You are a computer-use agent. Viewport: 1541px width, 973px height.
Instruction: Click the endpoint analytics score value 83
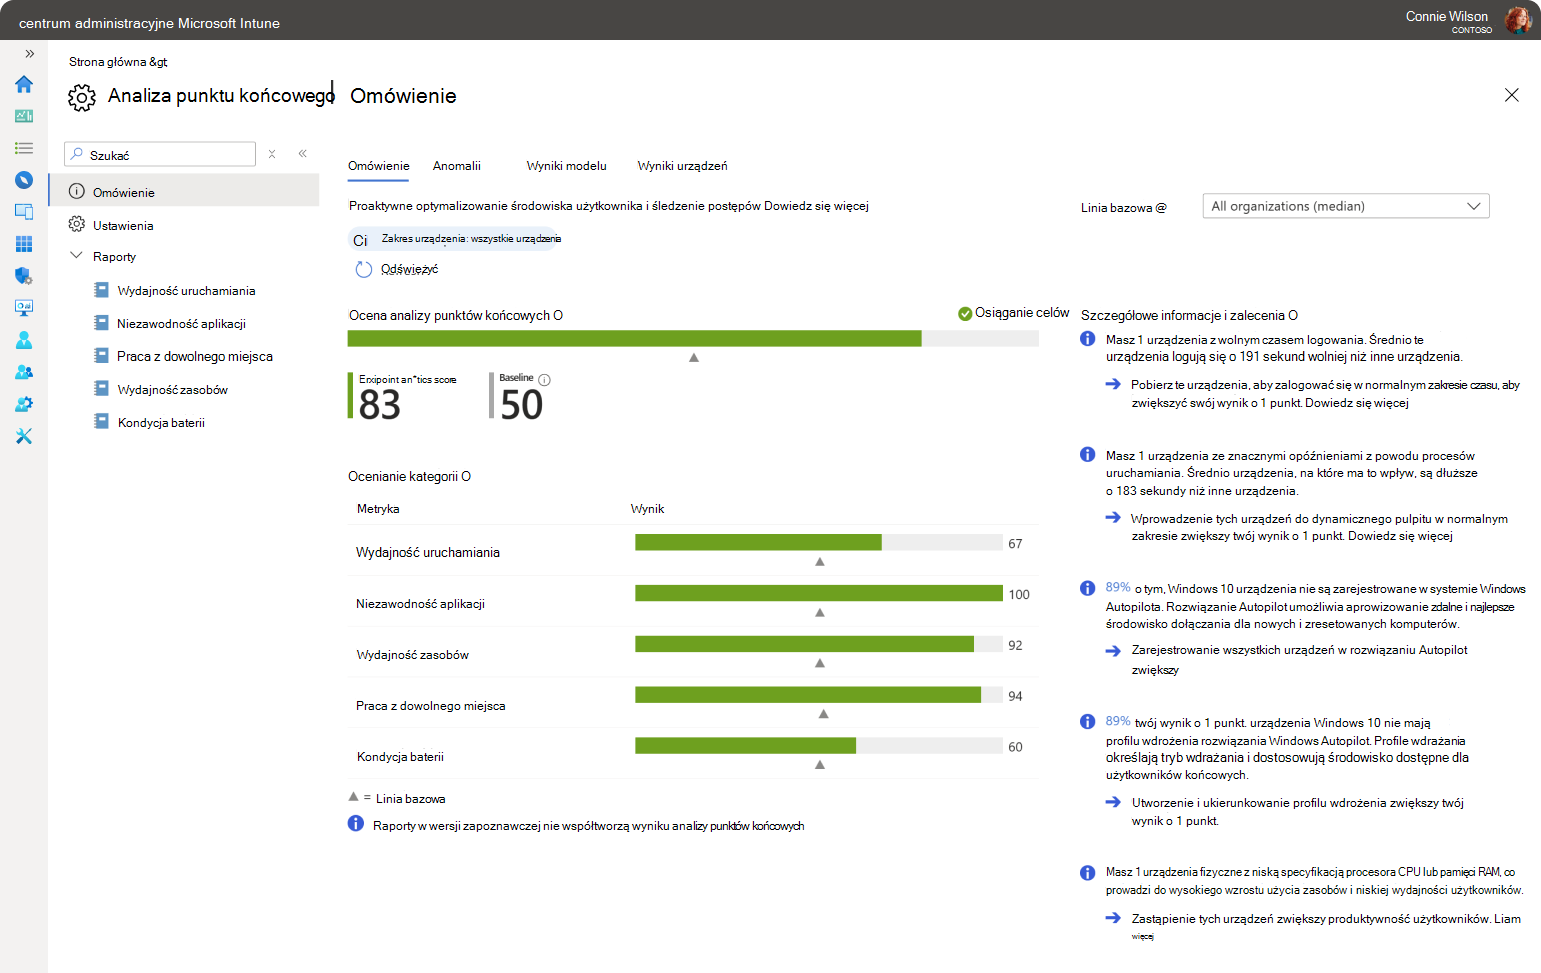(x=380, y=405)
